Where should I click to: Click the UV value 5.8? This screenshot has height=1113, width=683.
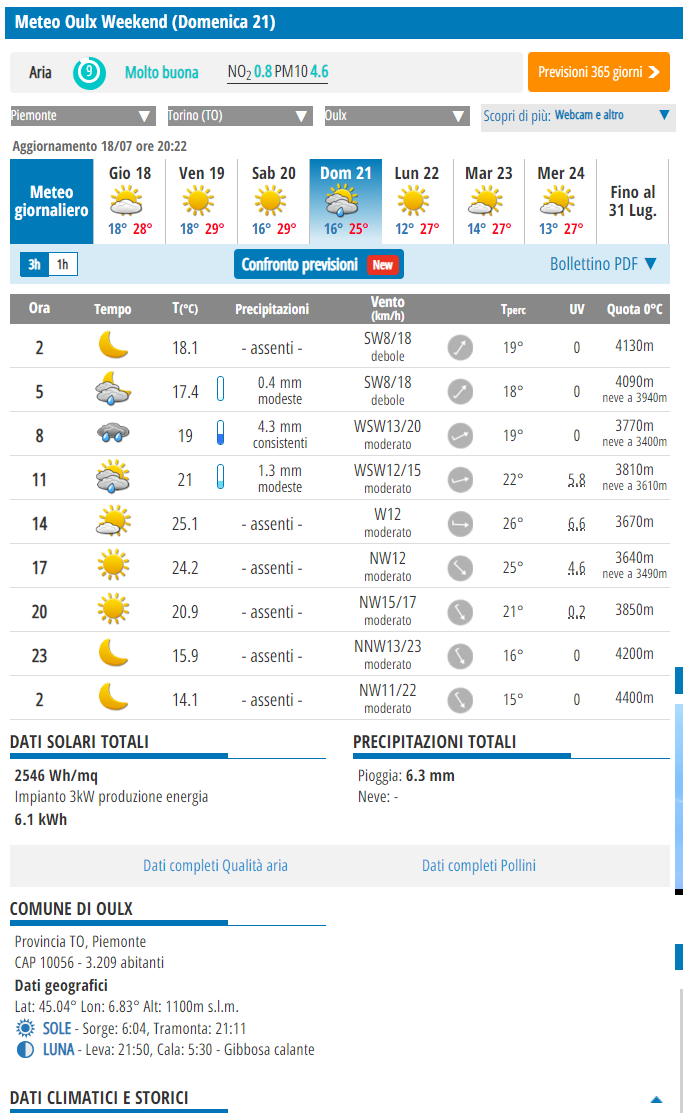pos(577,480)
